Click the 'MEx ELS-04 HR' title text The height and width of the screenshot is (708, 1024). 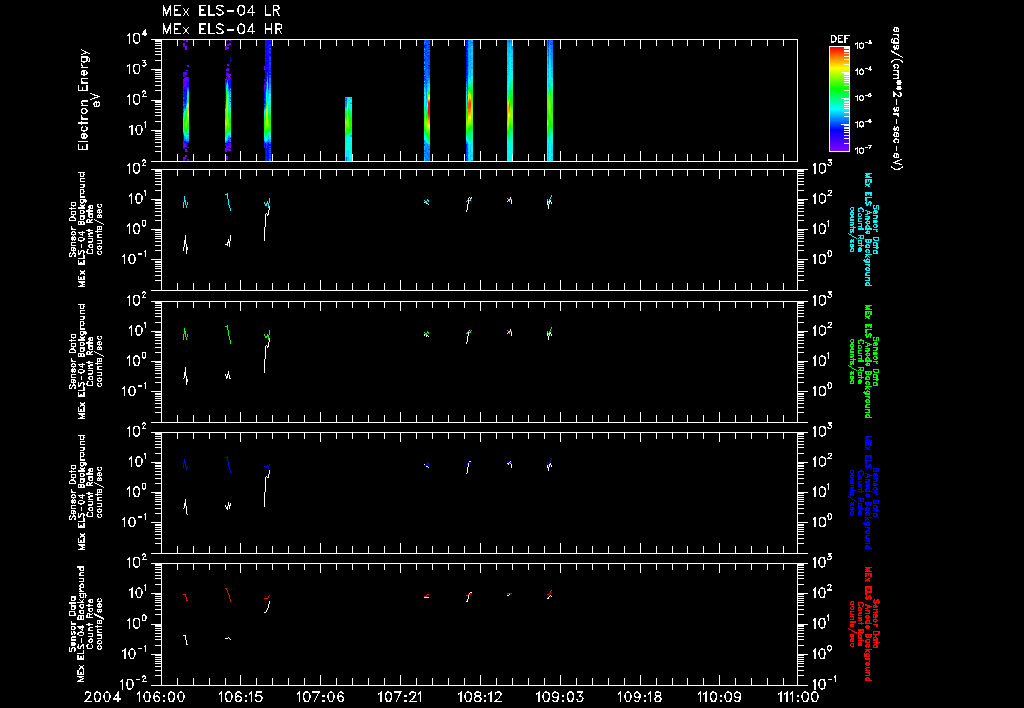click(x=222, y=29)
